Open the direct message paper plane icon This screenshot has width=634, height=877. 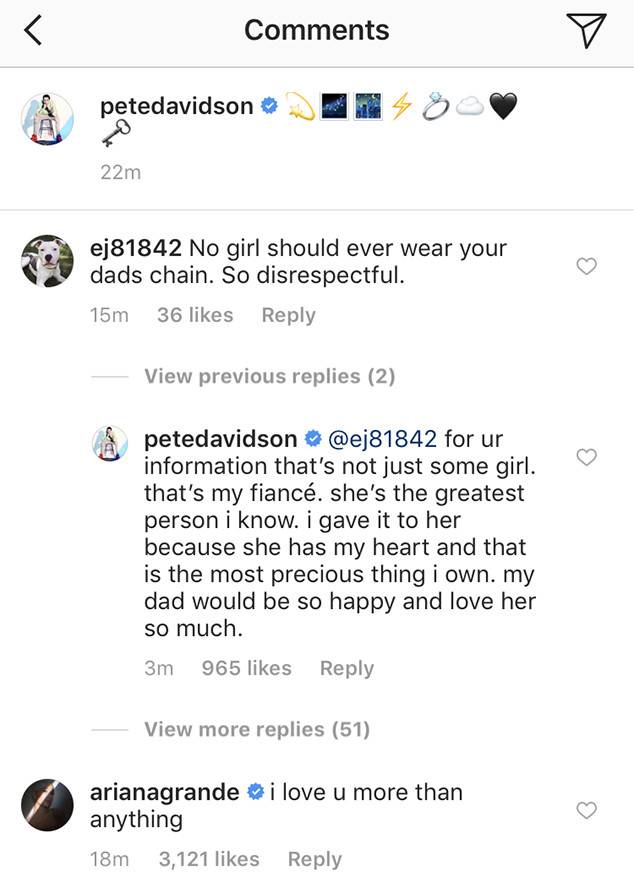(586, 30)
